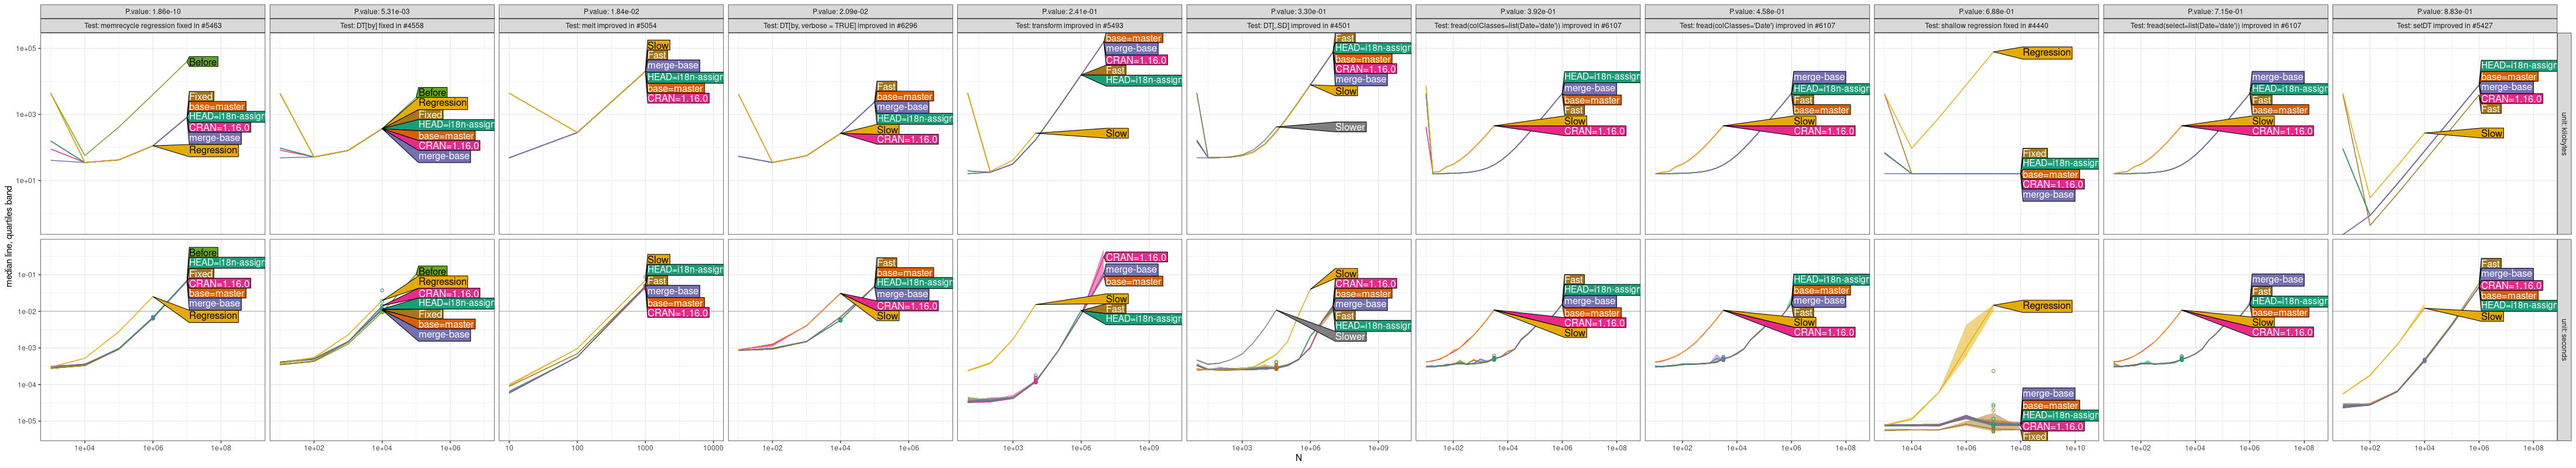2576x468 pixels.
Task: Click the gray 'Slower' label in DT[,.SD] kilobytes plot
Action: [1349, 127]
